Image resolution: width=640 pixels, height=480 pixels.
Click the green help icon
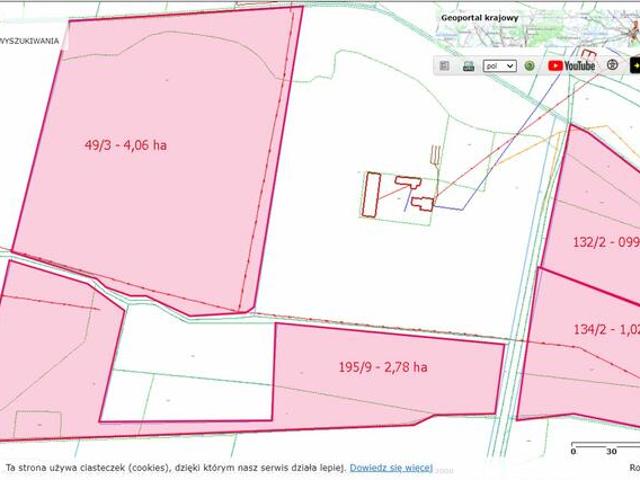pos(529,66)
